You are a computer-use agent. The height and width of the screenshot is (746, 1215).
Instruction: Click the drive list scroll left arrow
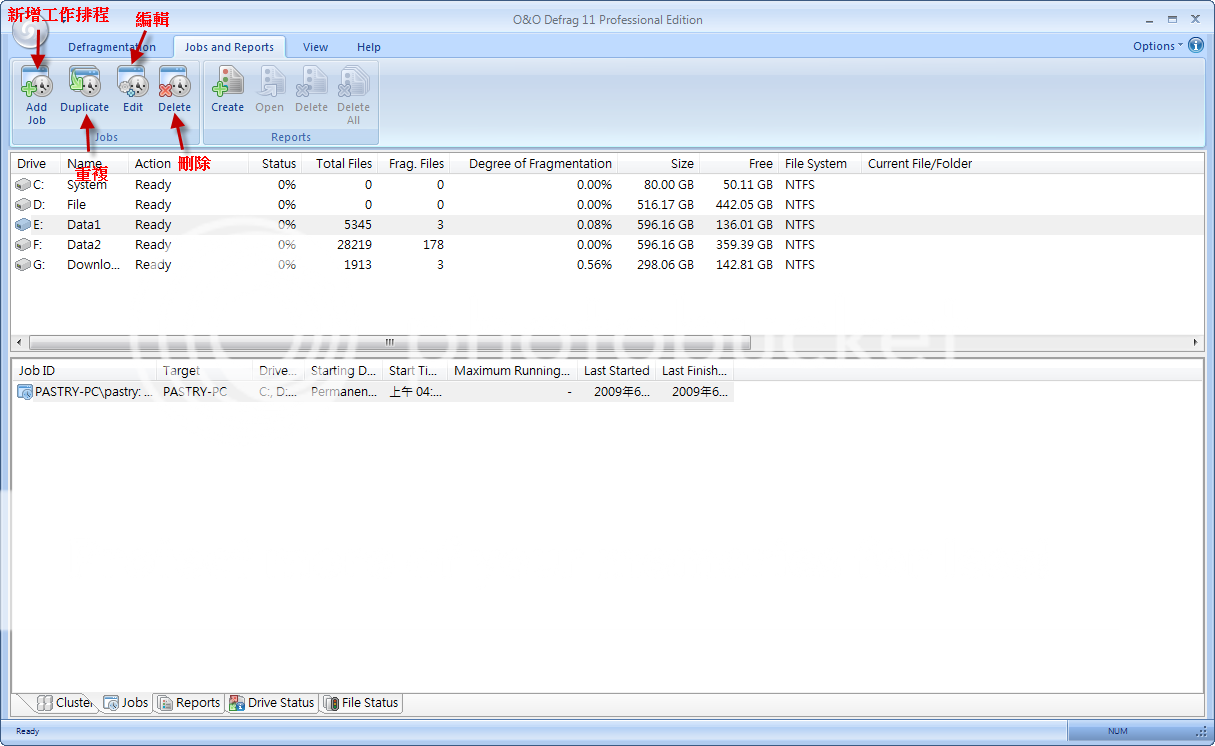[x=18, y=342]
